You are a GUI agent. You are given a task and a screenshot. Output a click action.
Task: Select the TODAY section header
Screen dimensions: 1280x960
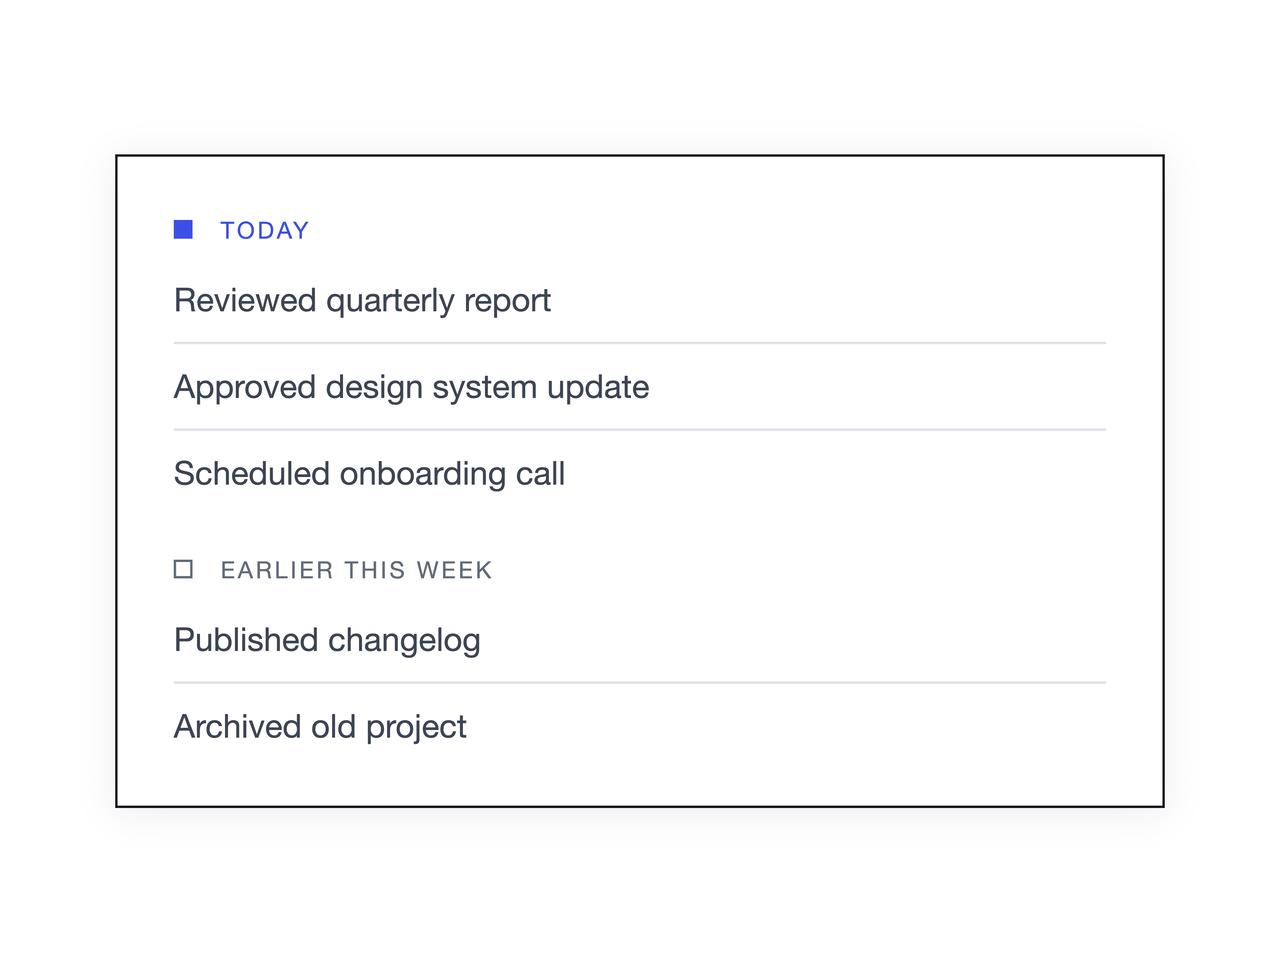tap(265, 231)
